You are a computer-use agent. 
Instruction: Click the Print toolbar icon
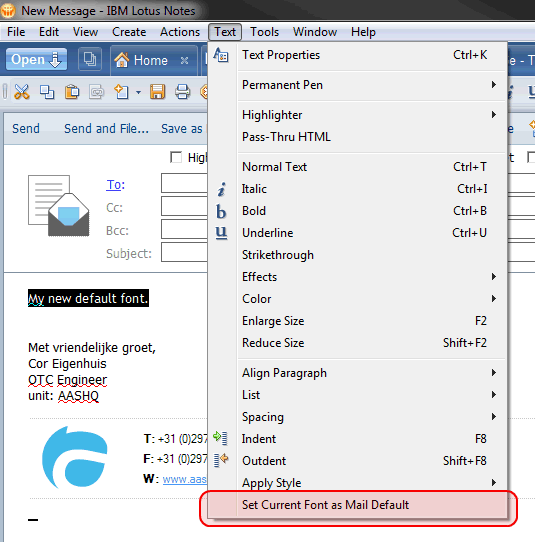182,92
